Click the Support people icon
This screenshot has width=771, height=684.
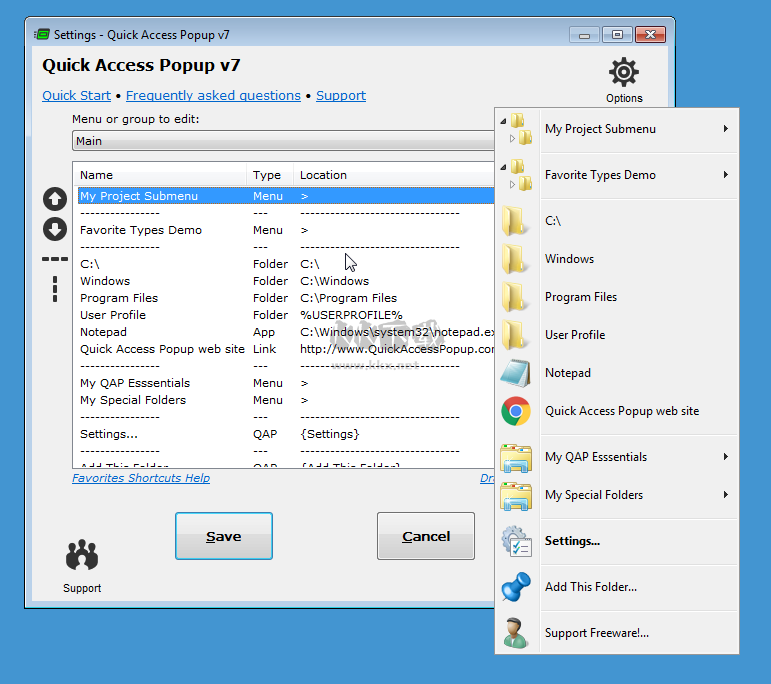click(82, 556)
